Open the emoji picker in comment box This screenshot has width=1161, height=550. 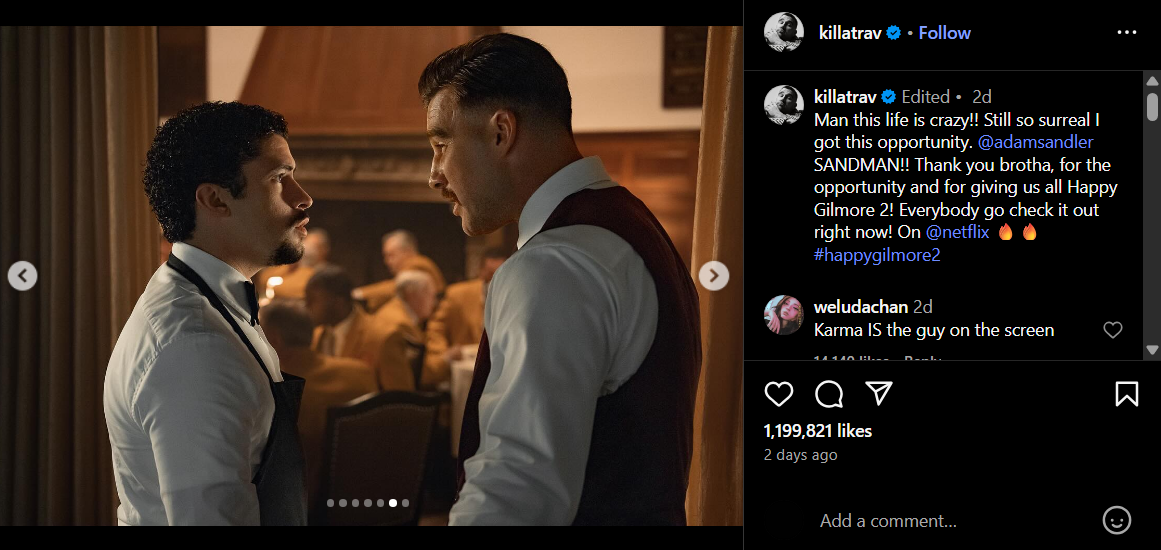[x=1116, y=520]
